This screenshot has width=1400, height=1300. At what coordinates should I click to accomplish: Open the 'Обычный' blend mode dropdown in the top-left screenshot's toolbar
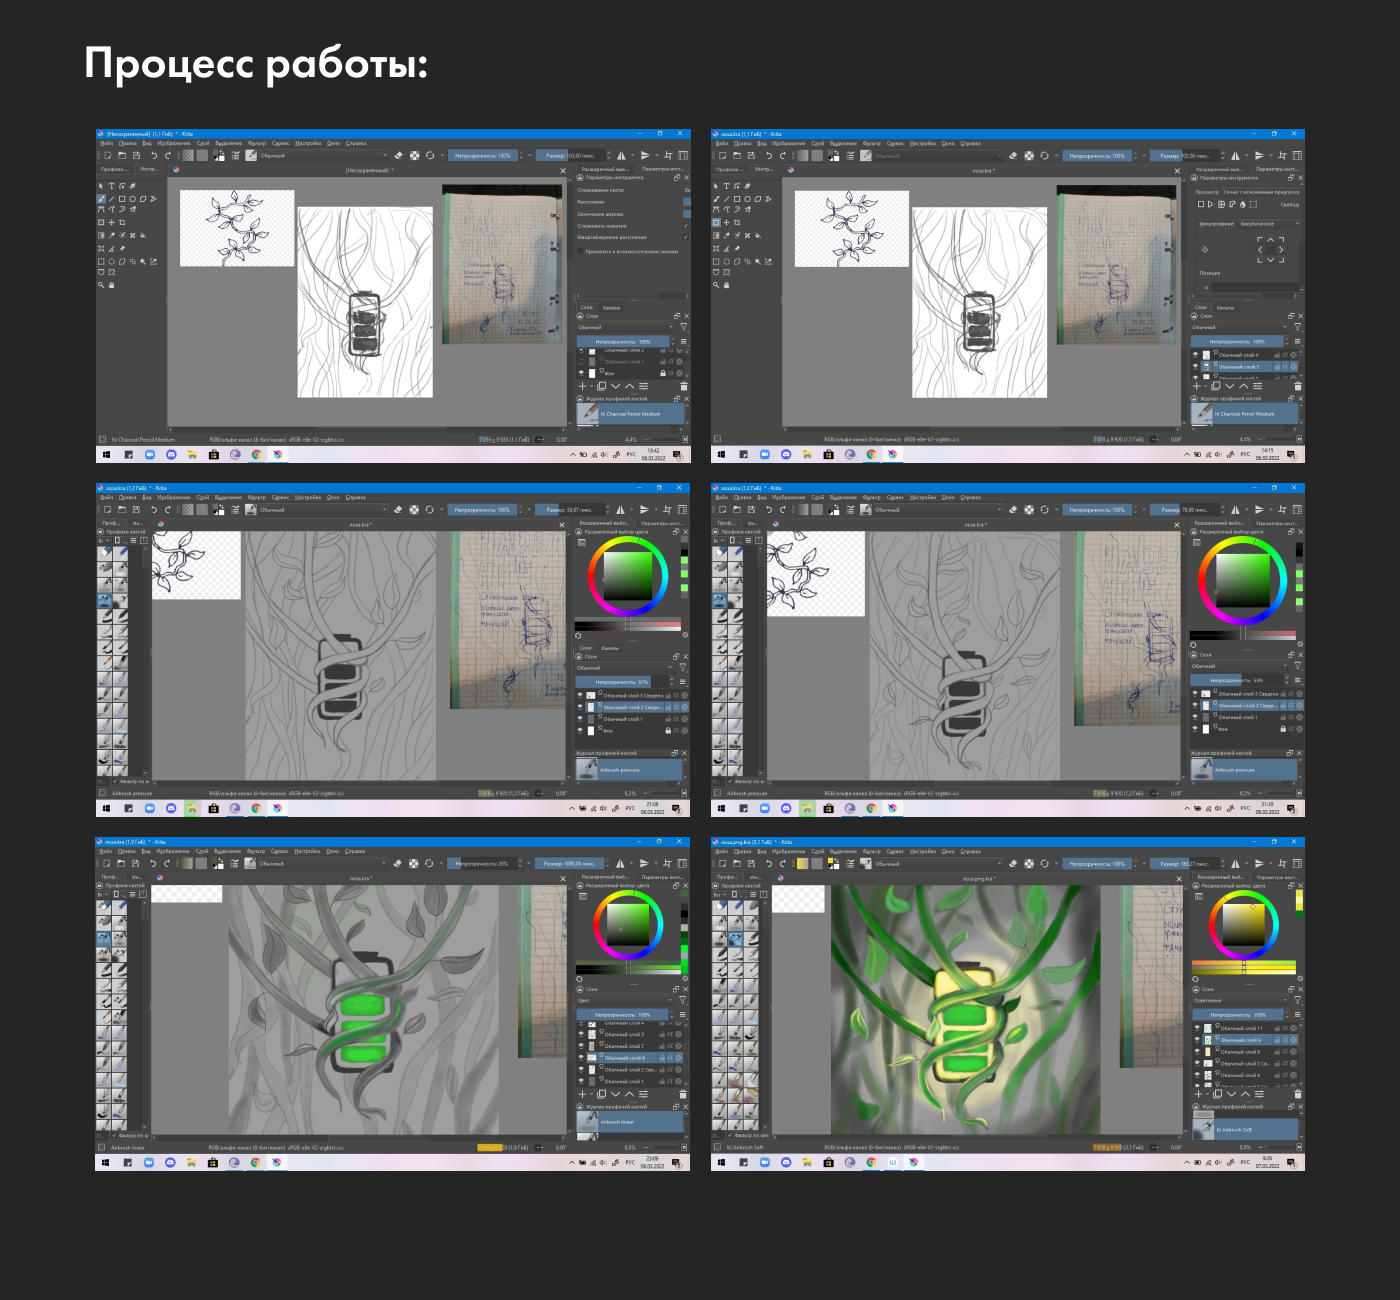point(322,156)
